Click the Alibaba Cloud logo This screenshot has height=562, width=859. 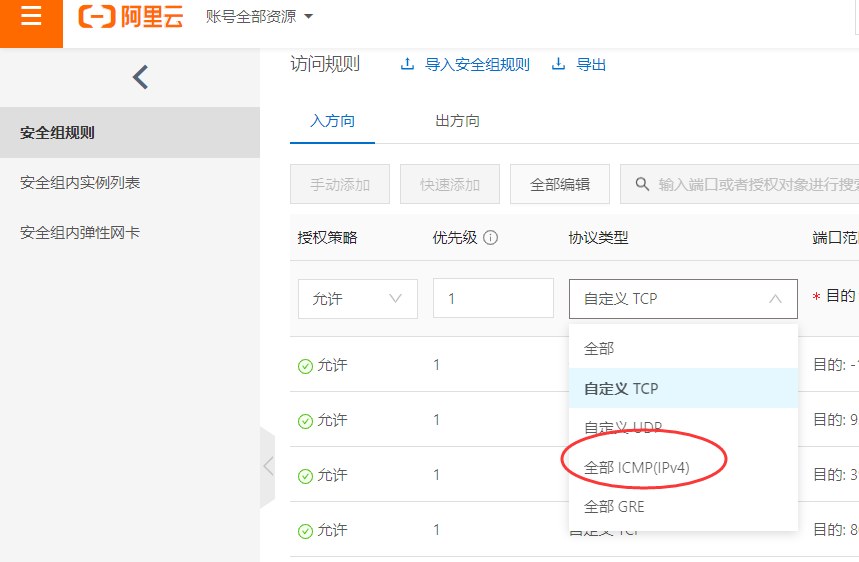pos(131,17)
